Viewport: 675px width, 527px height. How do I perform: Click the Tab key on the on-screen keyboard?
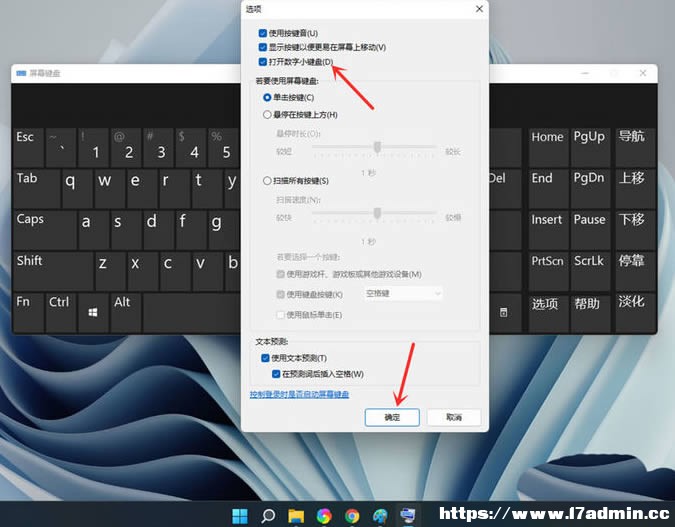point(37,189)
